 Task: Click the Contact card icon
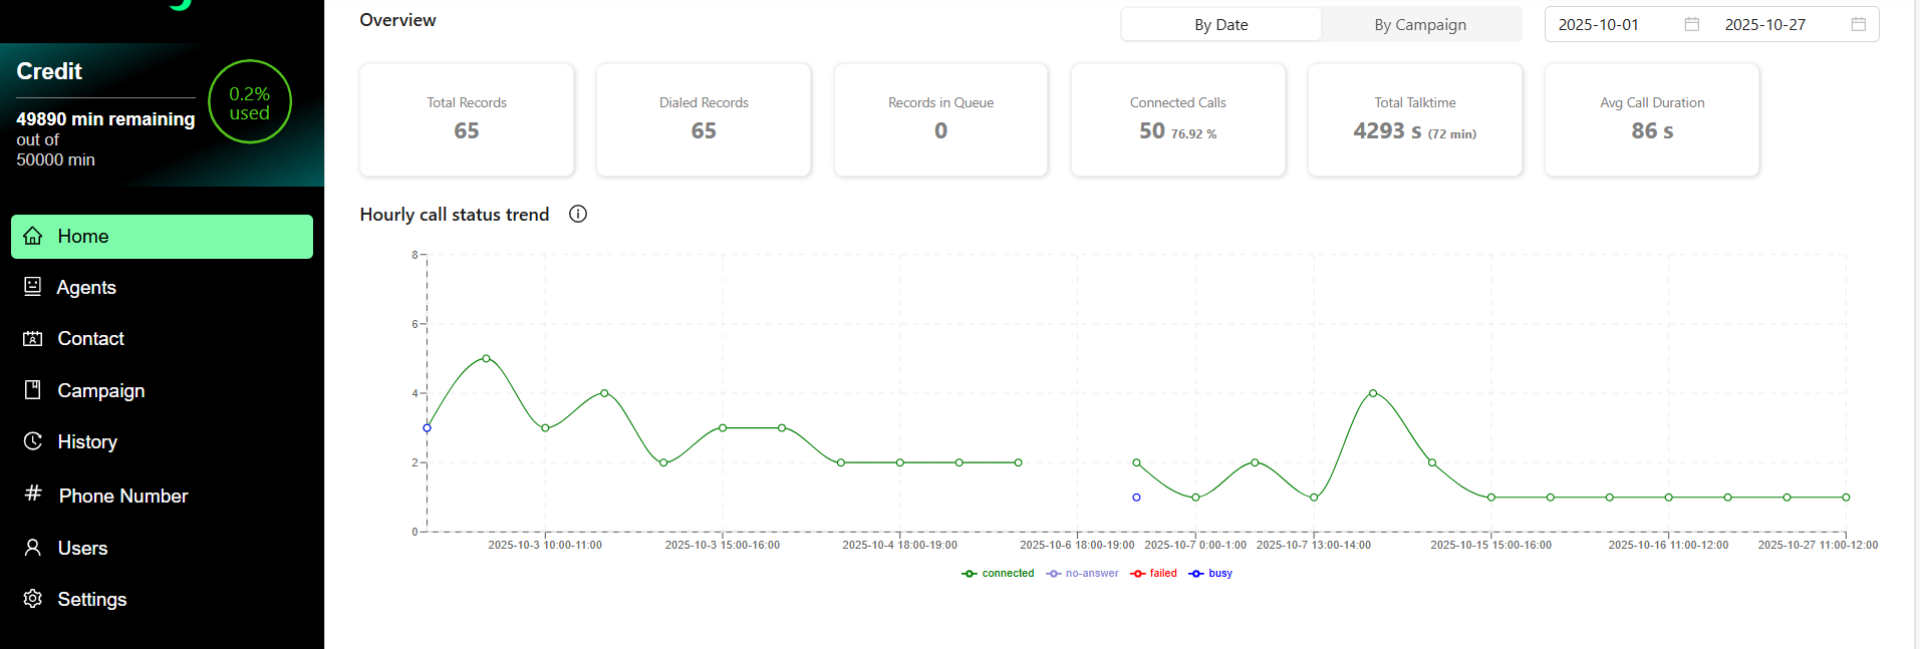pos(33,339)
